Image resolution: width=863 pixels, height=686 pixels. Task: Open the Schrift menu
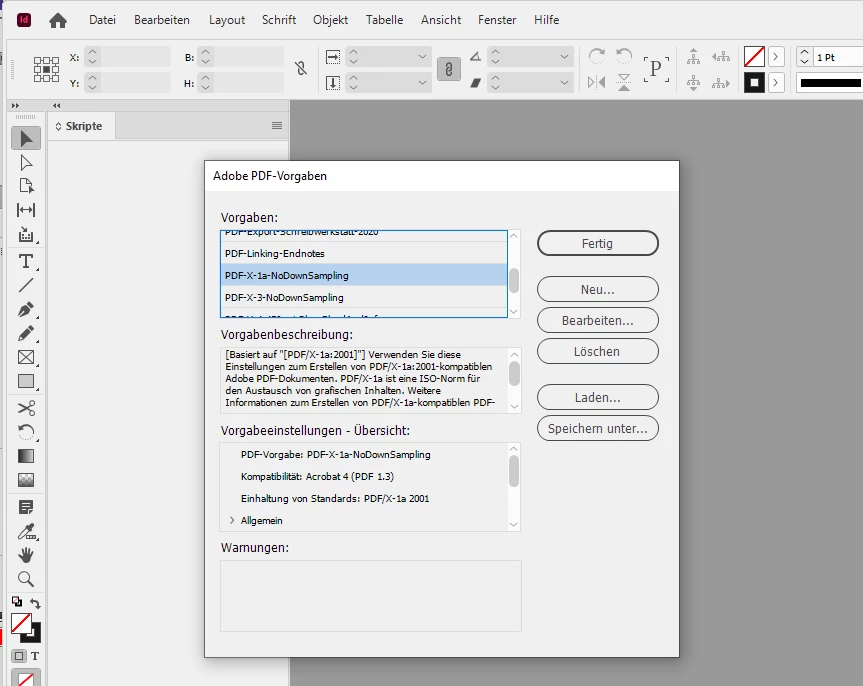279,20
